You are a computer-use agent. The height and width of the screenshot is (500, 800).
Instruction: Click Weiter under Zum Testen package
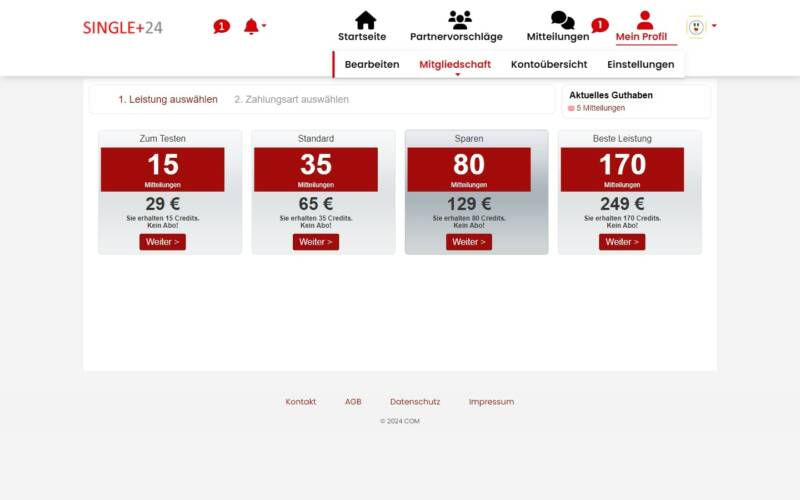click(162, 242)
